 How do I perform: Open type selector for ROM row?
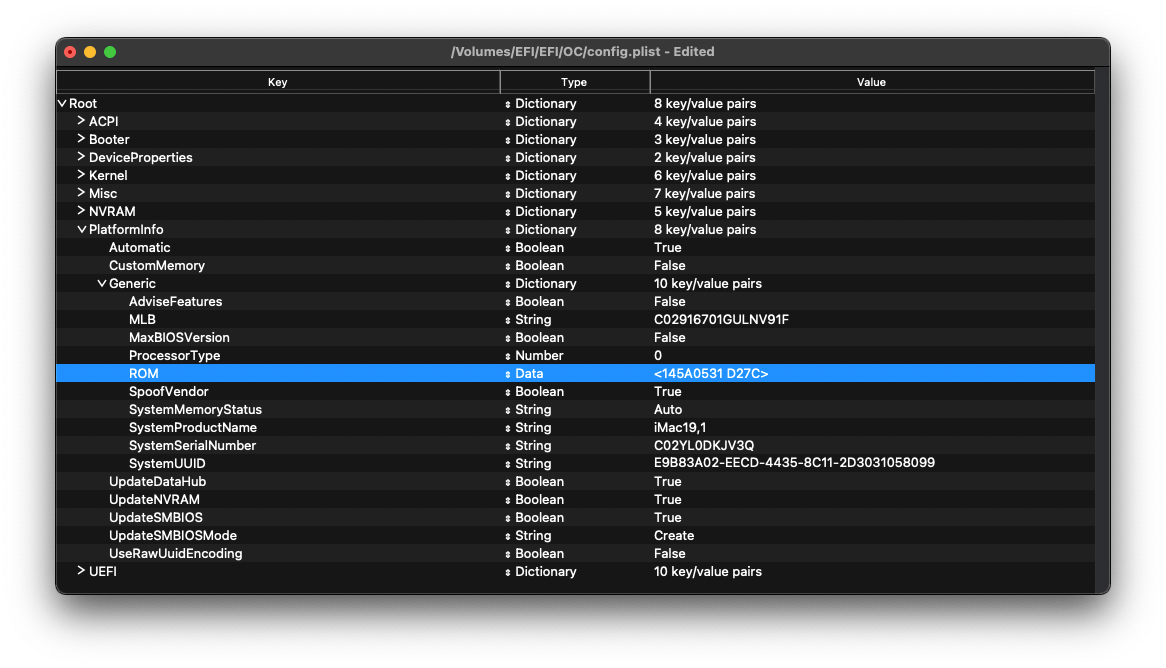pyautogui.click(x=508, y=374)
